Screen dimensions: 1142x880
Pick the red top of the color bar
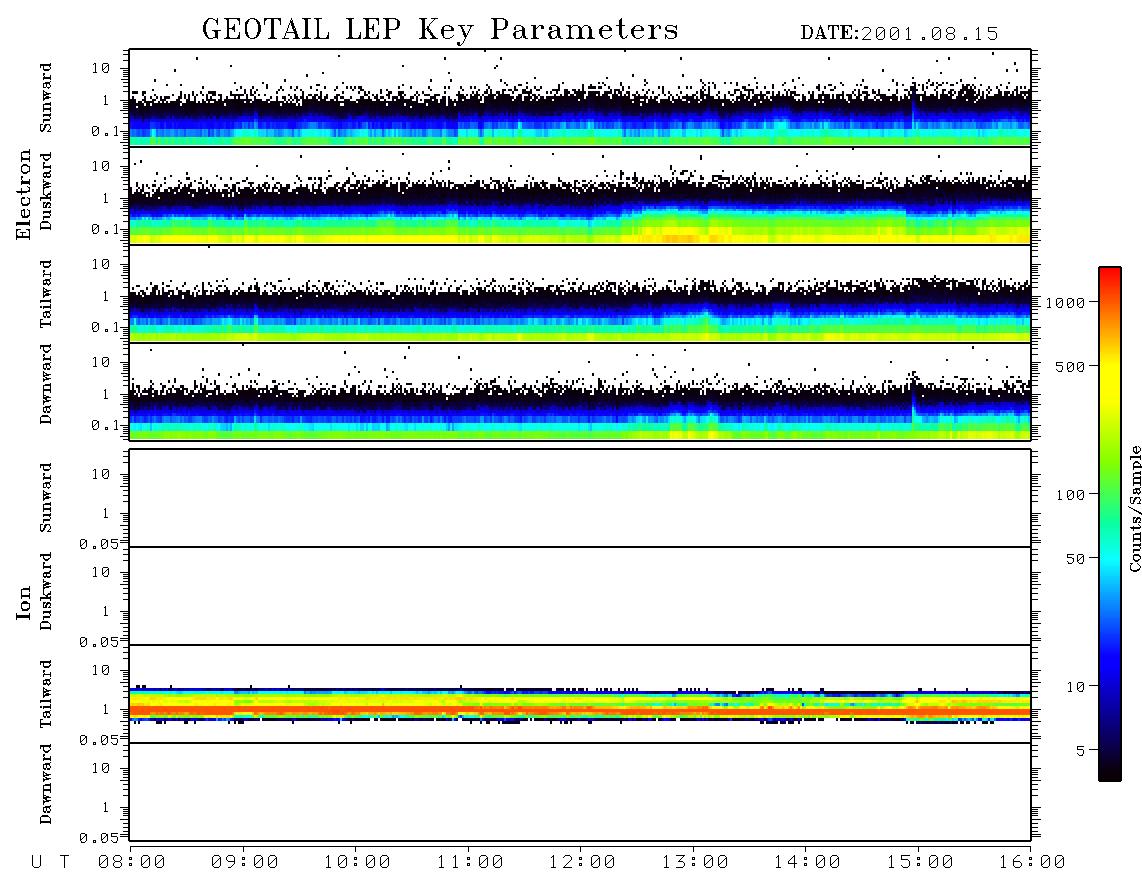1110,274
